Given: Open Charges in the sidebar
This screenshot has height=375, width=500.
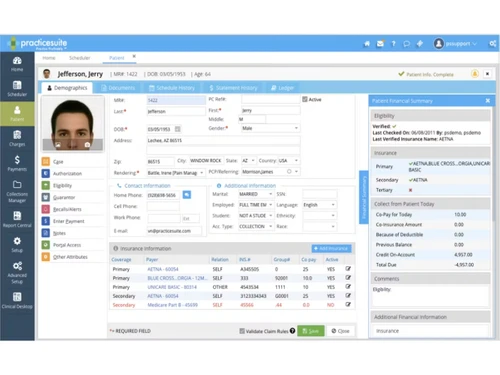Looking at the screenshot, I should pyautogui.click(x=17, y=139).
